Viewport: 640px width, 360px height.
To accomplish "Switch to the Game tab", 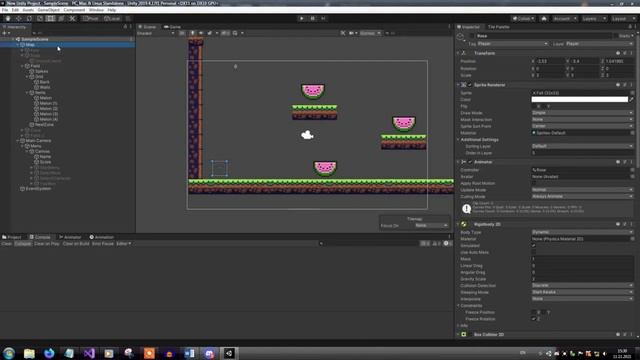I will pyautogui.click(x=173, y=27).
